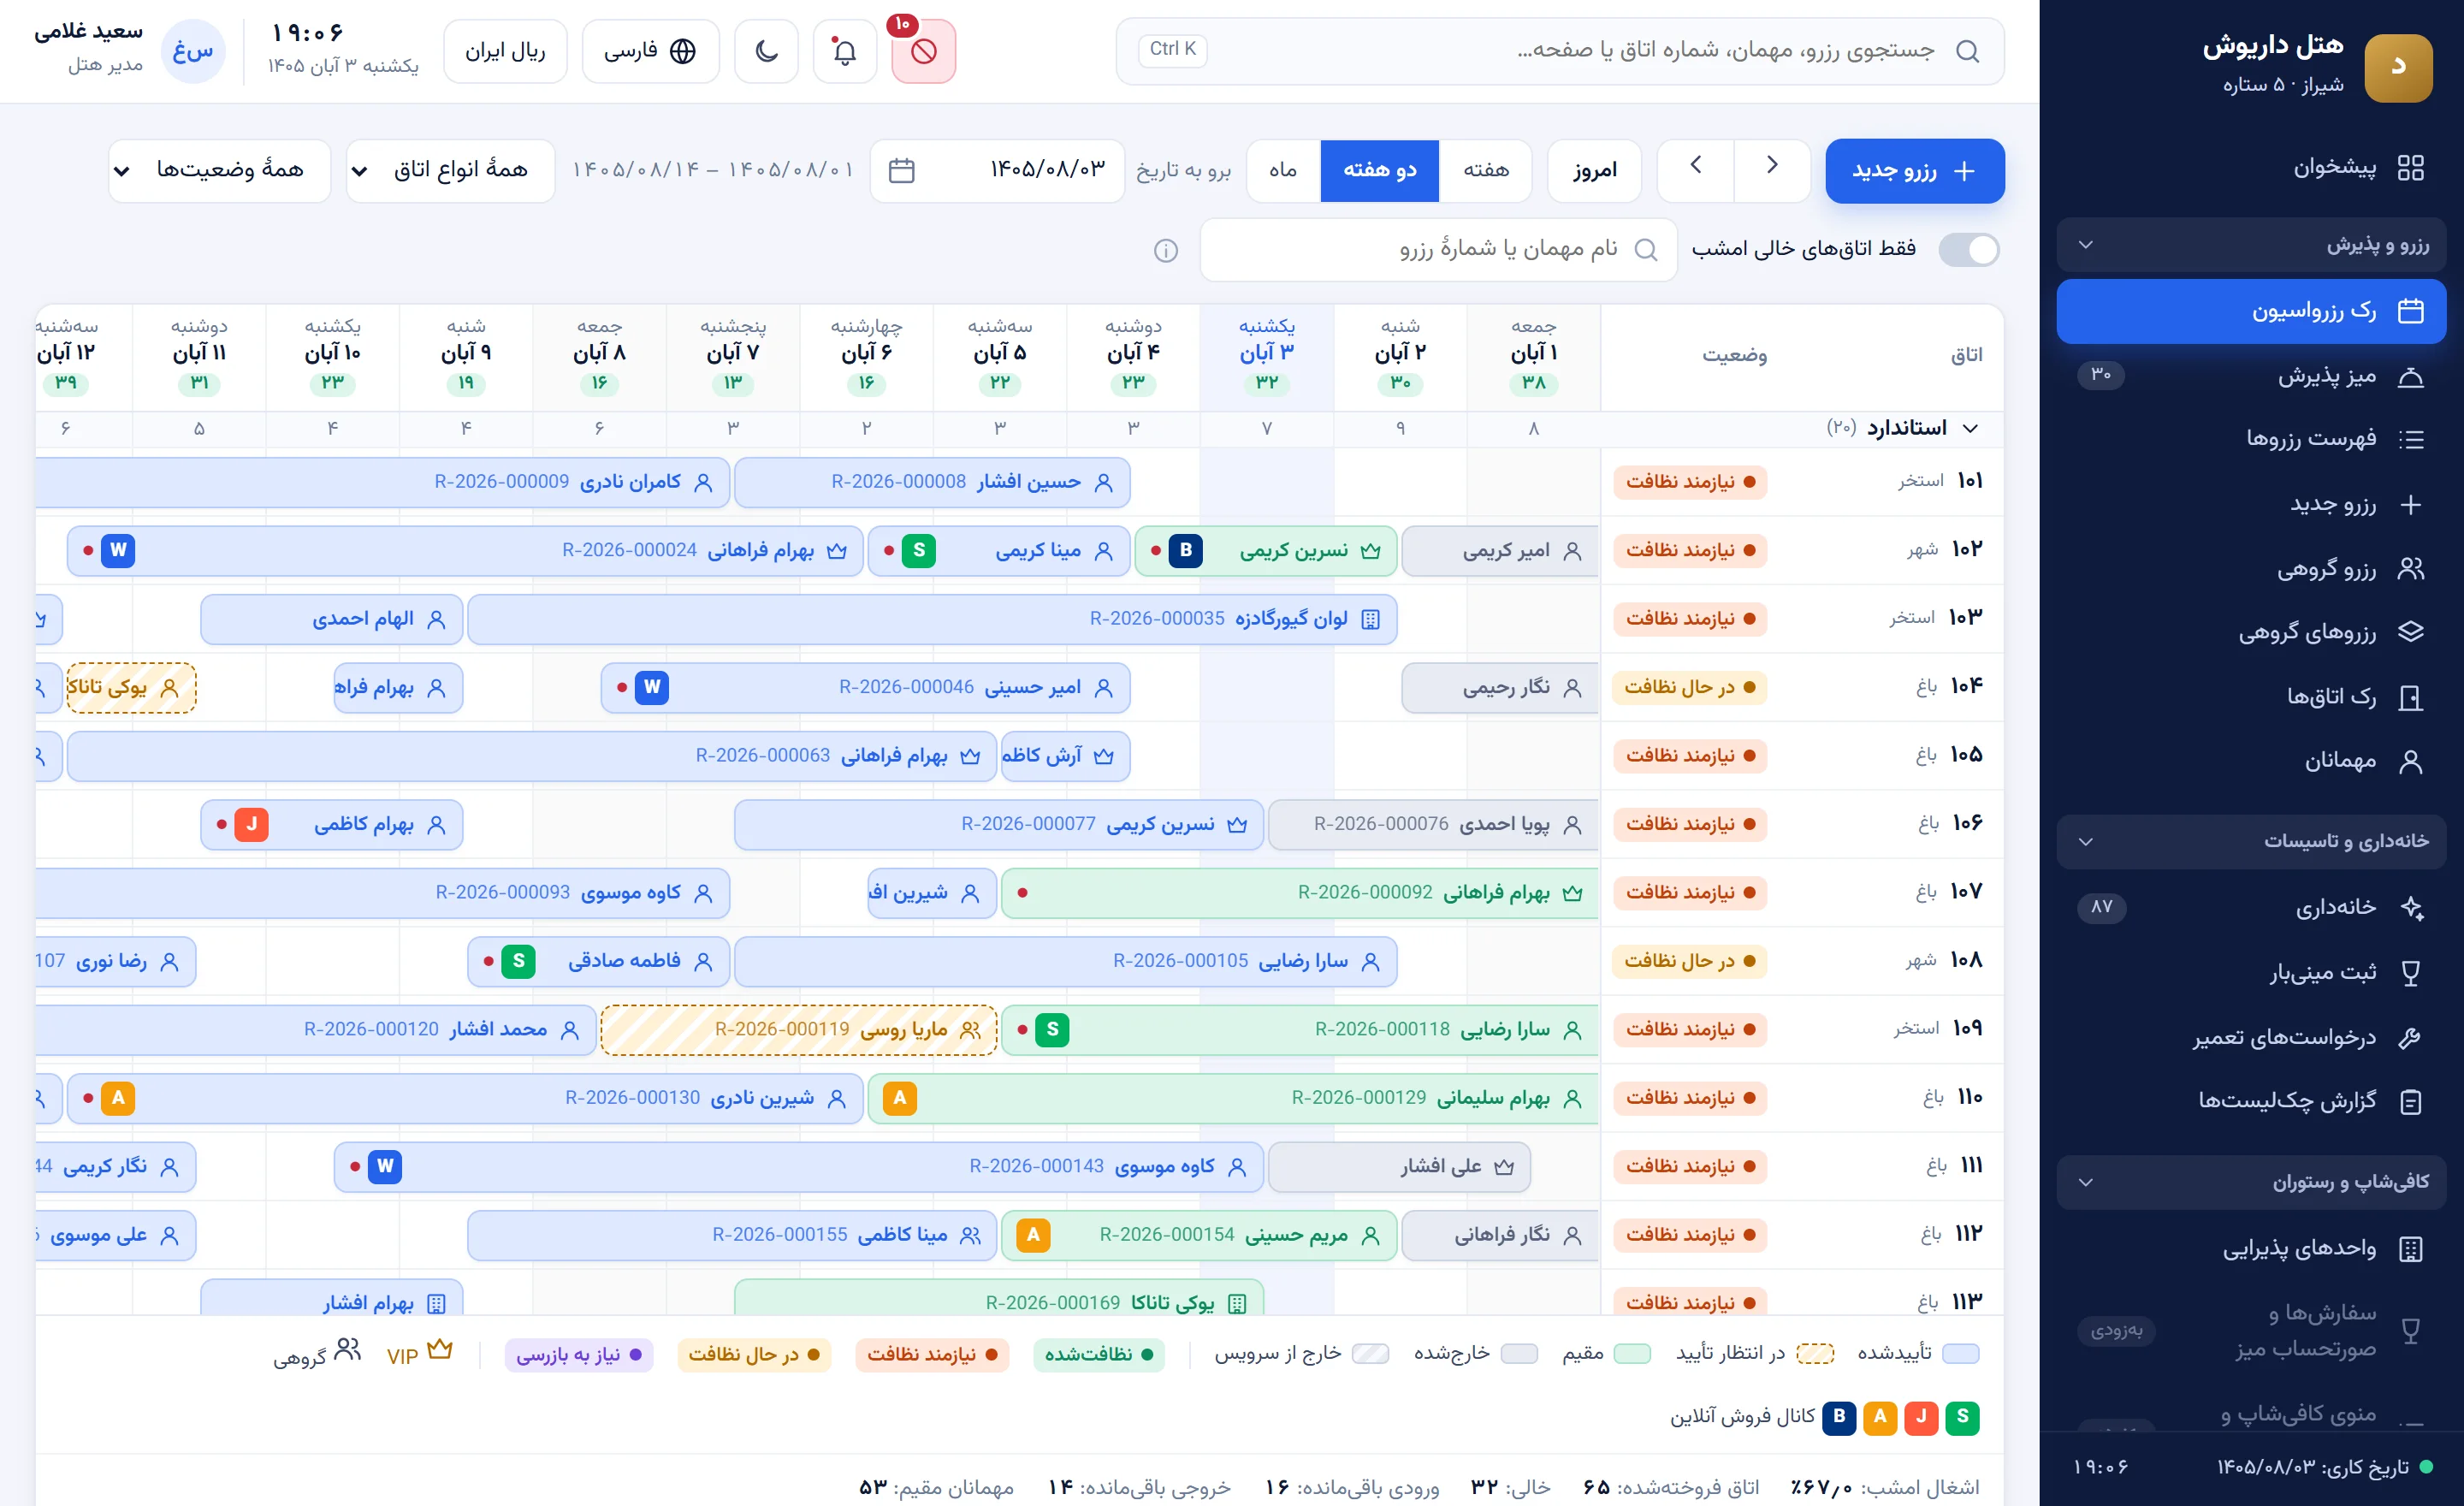Viewport: 2464px width, 1506px height.
Task: Open همهٔ انواع اتاق room type dropdown
Action: coord(450,170)
